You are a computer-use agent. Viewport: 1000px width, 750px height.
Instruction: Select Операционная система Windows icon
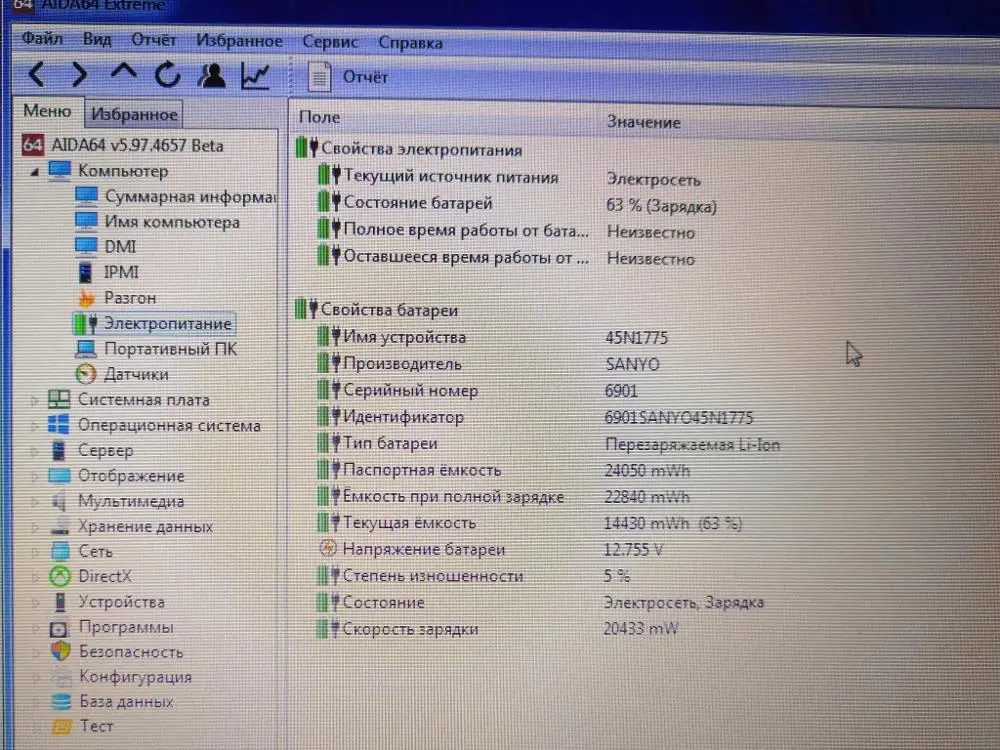[59, 425]
